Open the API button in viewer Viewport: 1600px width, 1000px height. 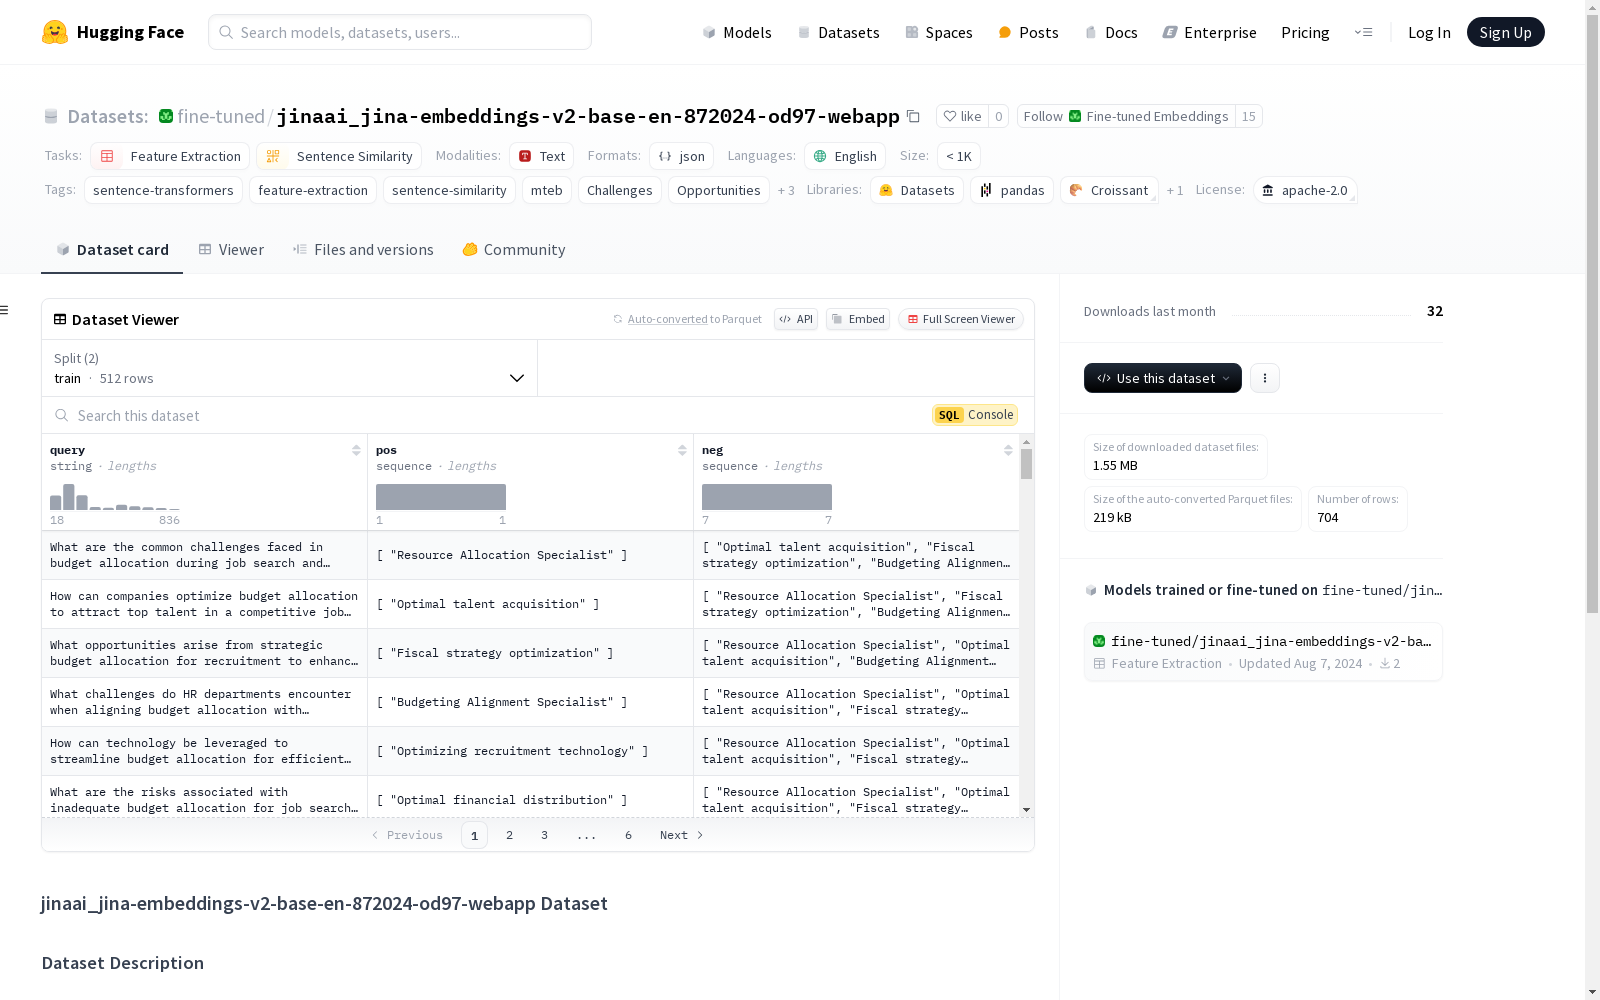pos(796,319)
